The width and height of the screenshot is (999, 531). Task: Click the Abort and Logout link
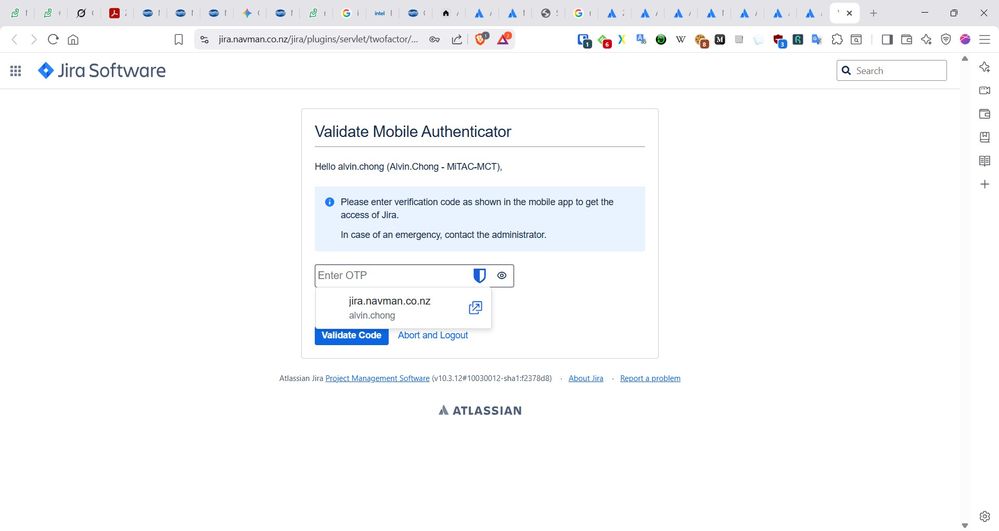pos(433,335)
